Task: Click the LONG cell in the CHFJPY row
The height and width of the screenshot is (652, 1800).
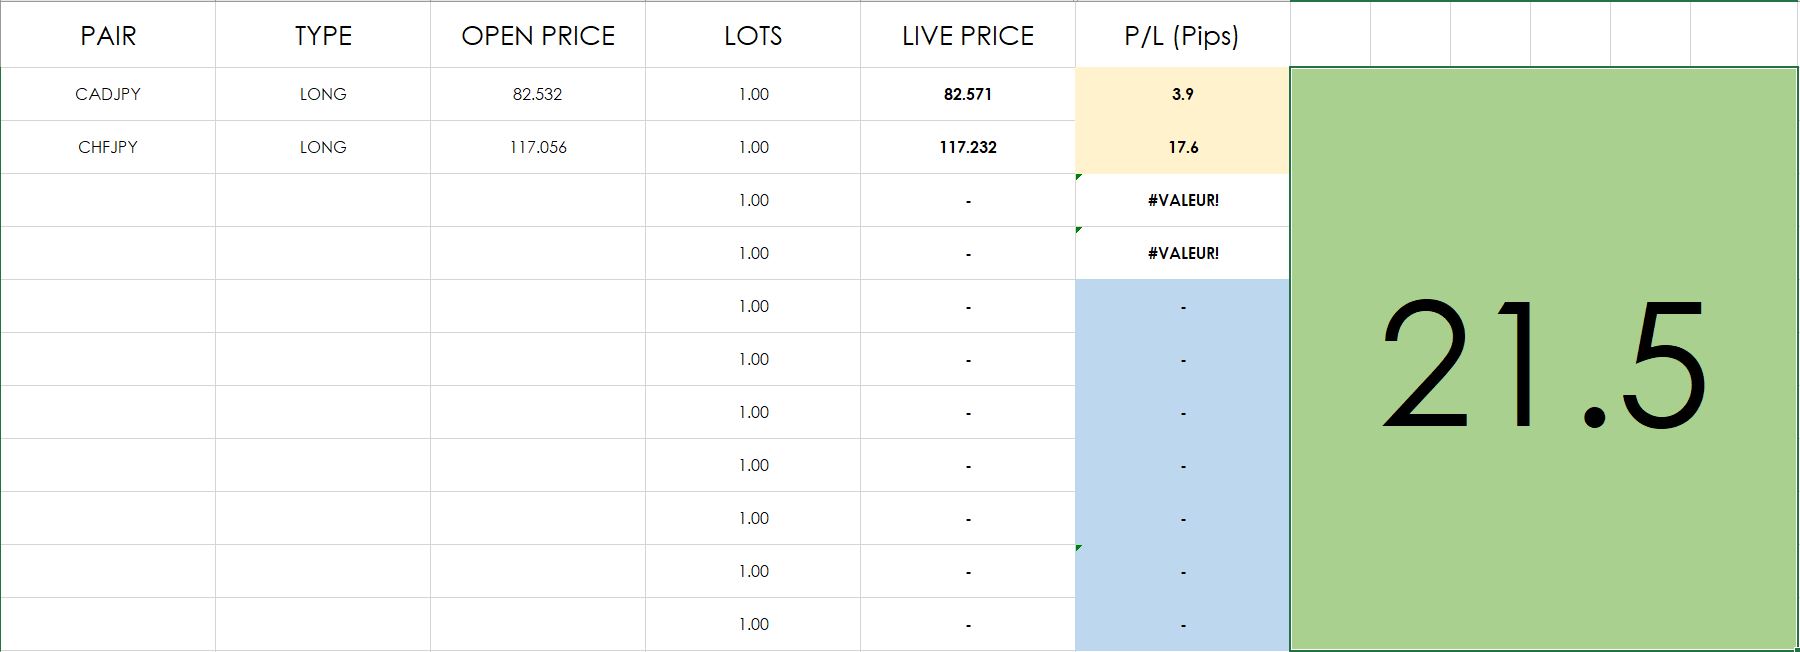Action: (x=323, y=147)
